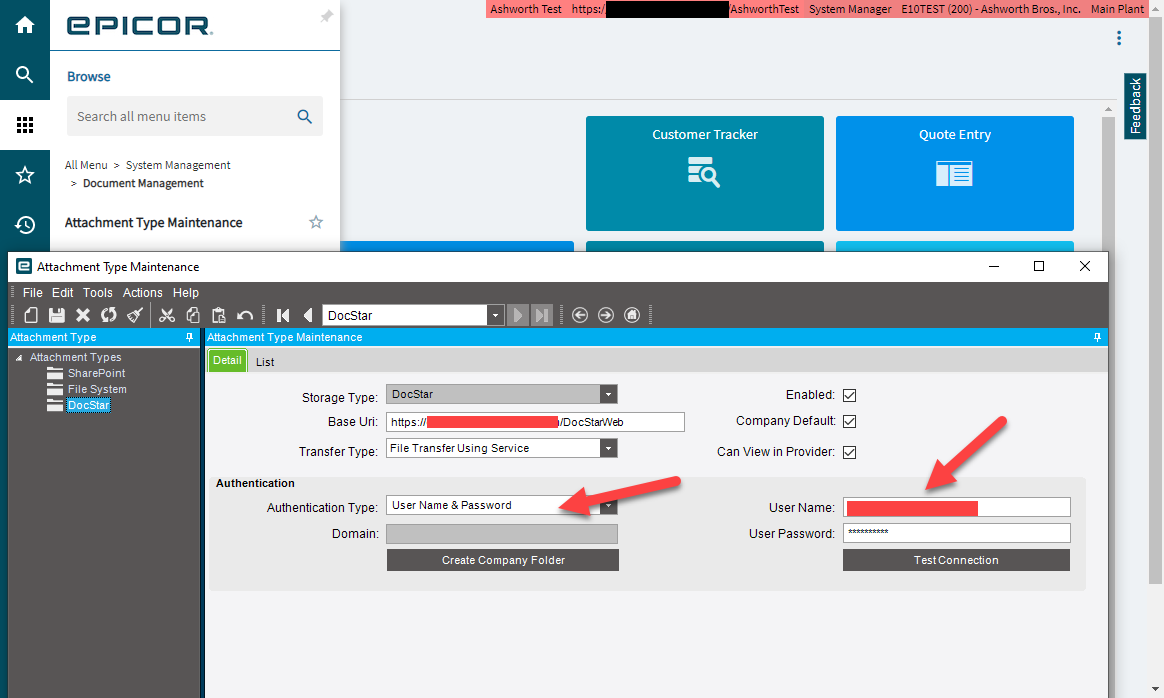Viewport: 1164px width, 698px height.
Task: Click the Back circle arrow toolbar icon
Action: point(580,316)
